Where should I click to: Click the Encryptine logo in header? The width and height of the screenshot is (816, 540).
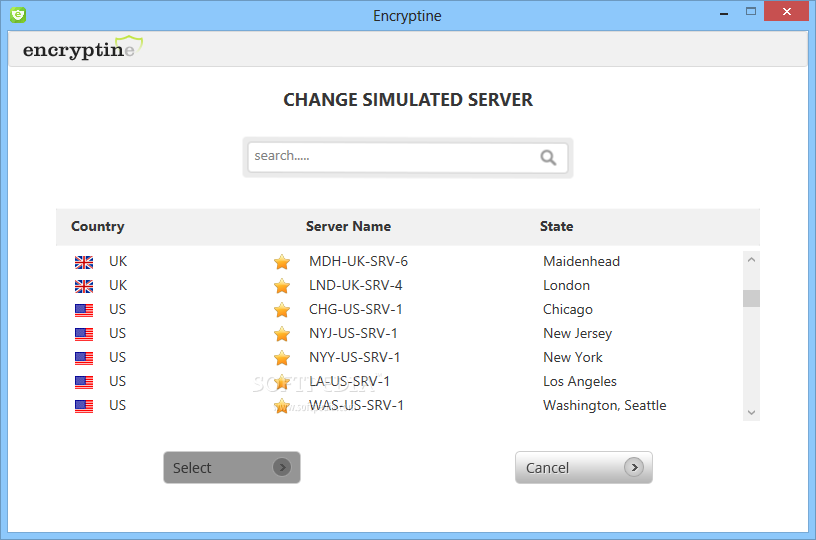coord(82,48)
